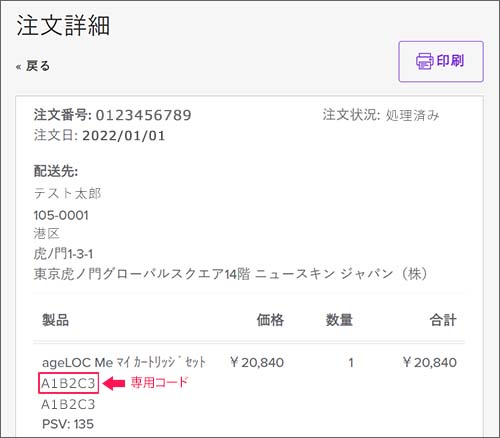Click the red arrow pointing to the code
500x438 pixels.
click(x=114, y=383)
